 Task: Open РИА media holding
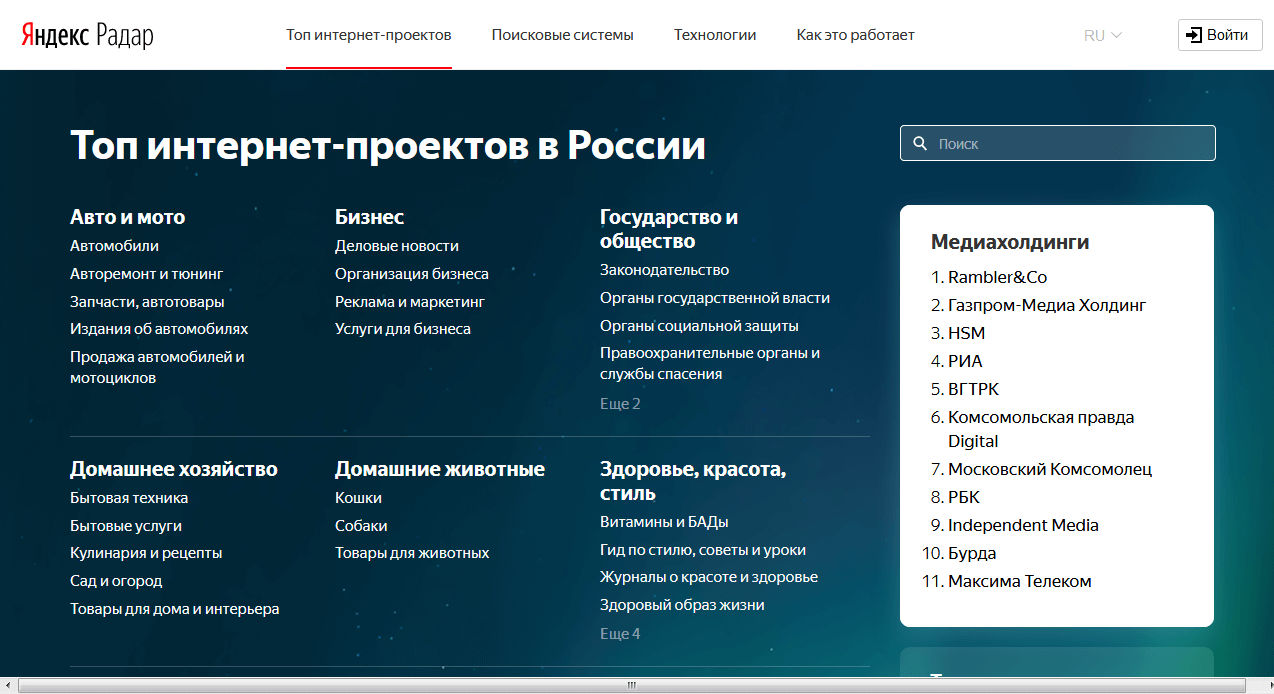click(965, 361)
